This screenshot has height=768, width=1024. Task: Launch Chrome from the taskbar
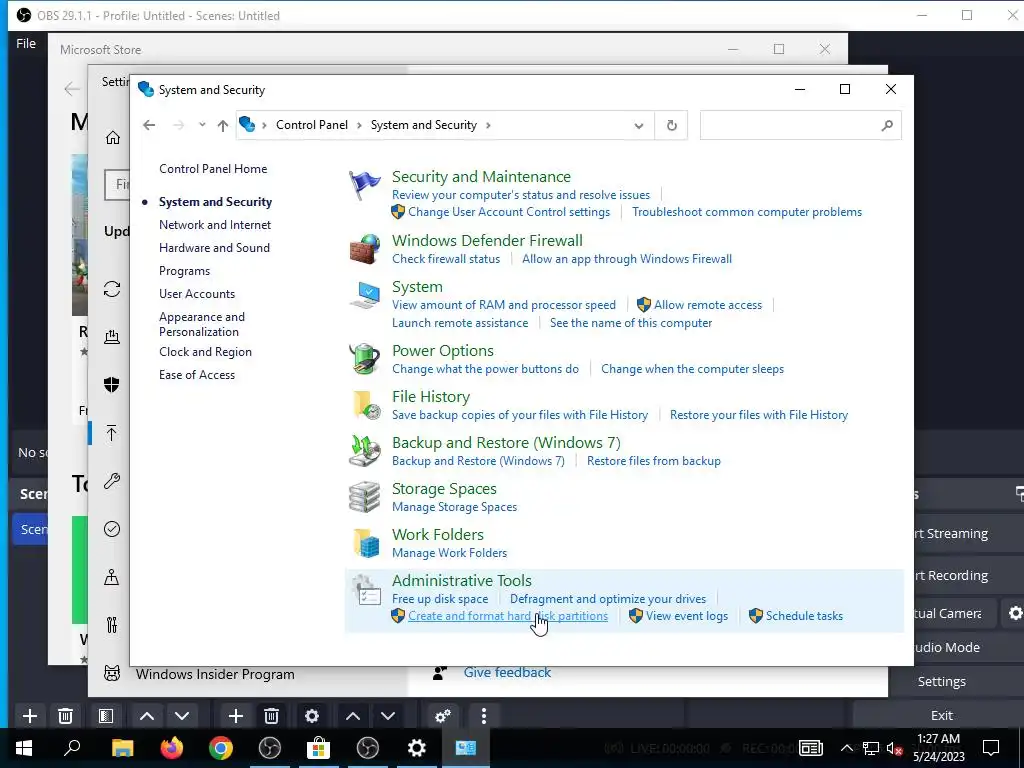tap(221, 748)
